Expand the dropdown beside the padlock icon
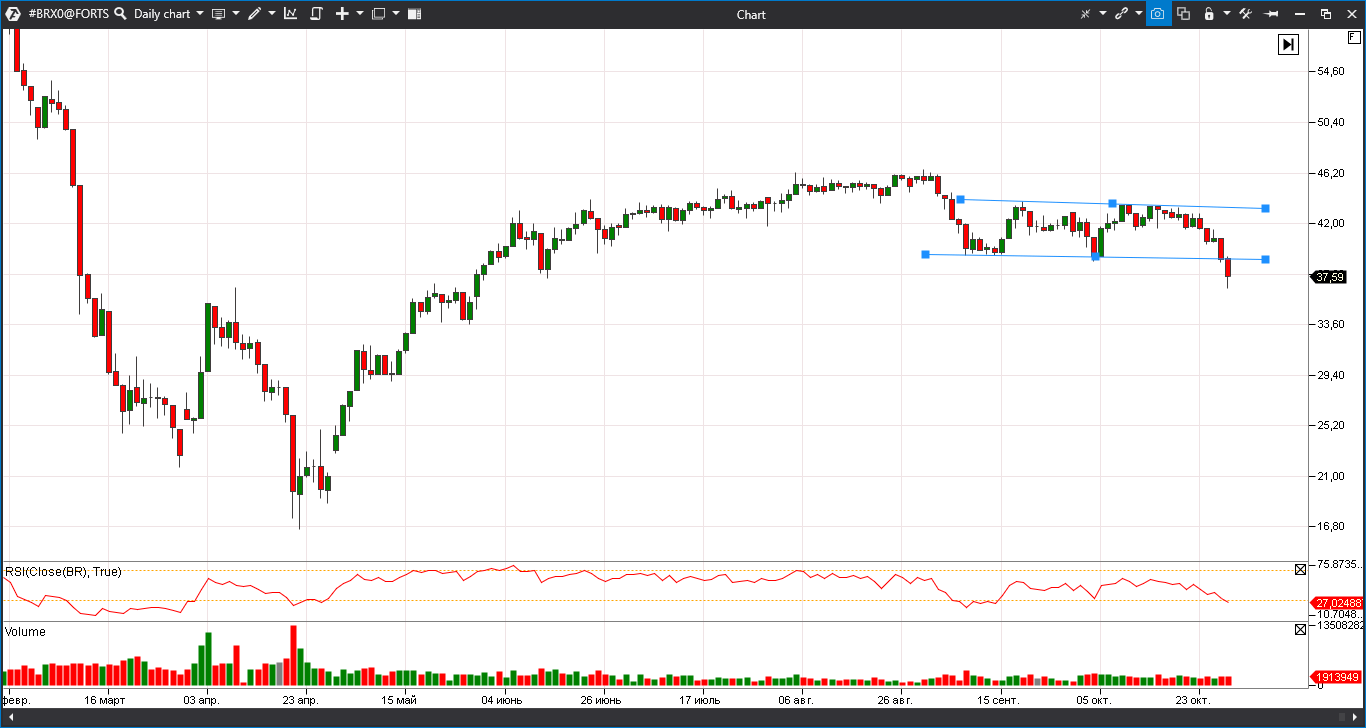Viewport: 1366px width, 728px height. coord(1227,13)
